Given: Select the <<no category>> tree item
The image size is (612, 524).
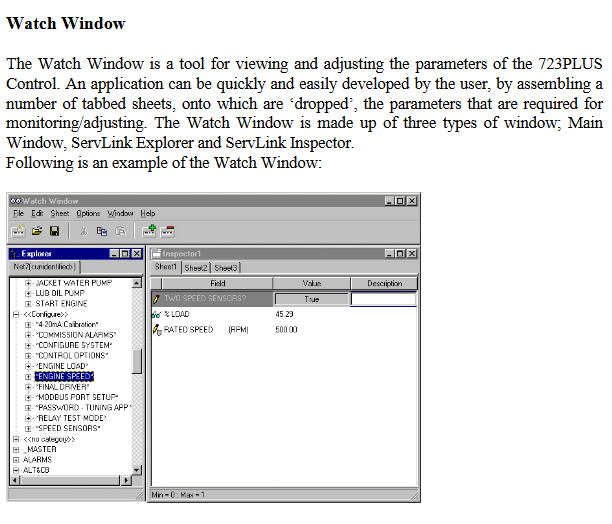Looking at the screenshot, I should coord(49,439).
